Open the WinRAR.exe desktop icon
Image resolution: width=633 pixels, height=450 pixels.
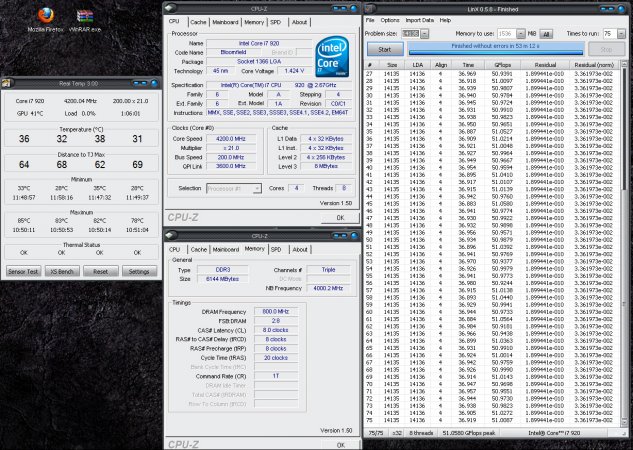point(85,19)
